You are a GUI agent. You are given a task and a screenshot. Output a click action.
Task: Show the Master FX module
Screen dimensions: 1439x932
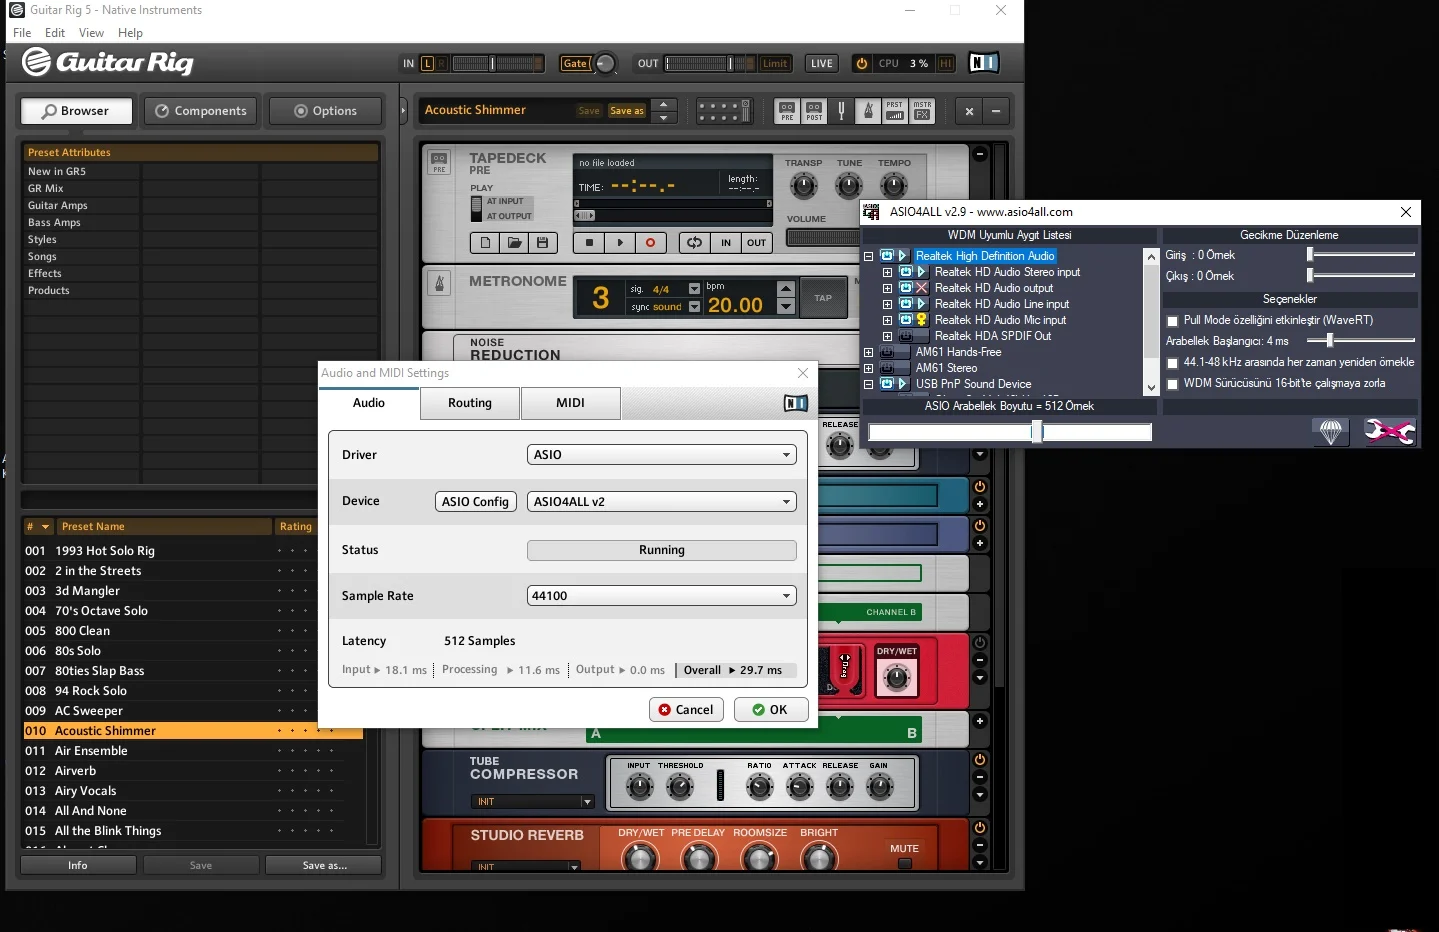click(922, 111)
